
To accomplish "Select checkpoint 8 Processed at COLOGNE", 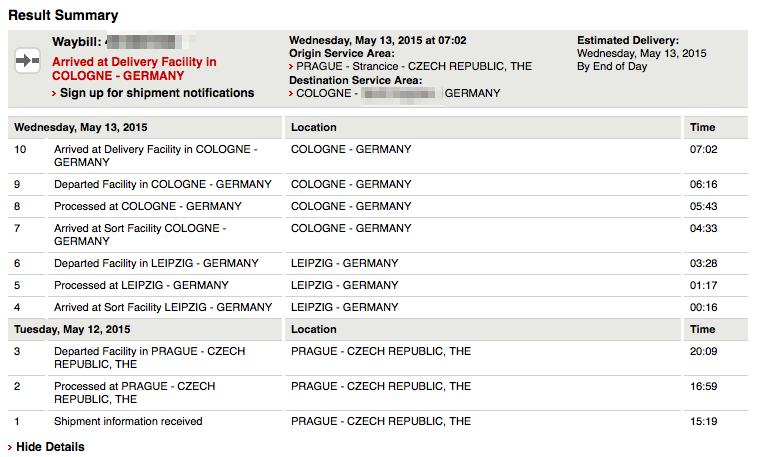I will pyautogui.click(x=378, y=206).
